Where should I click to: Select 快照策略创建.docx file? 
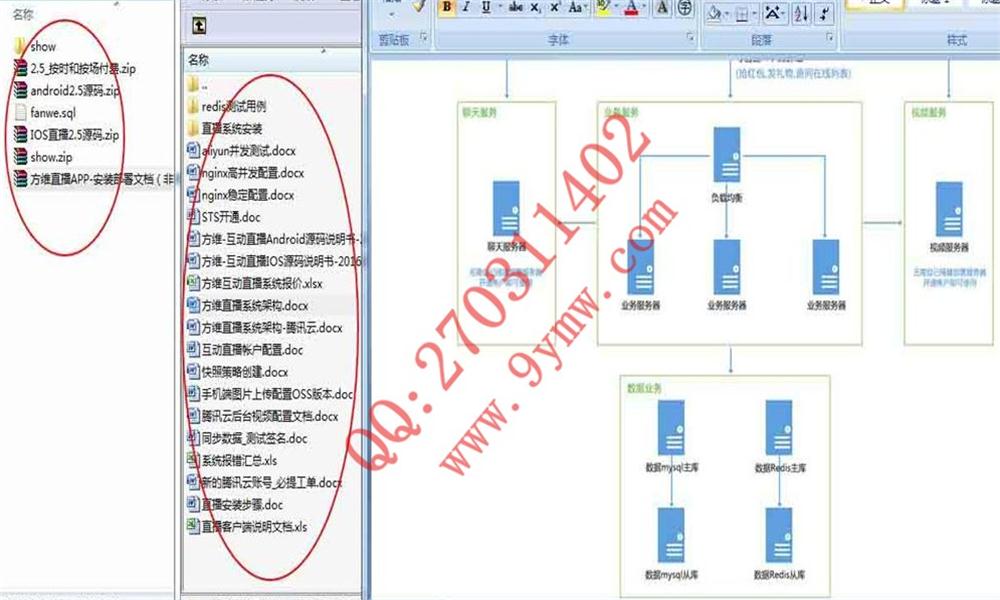(237, 372)
